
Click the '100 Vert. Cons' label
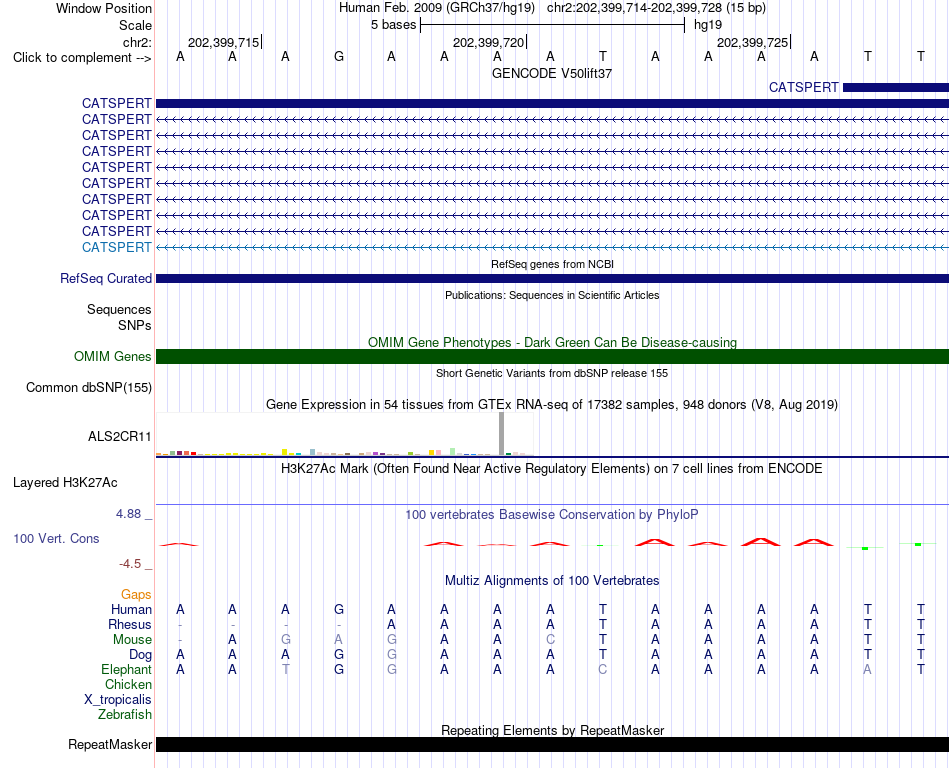56,538
